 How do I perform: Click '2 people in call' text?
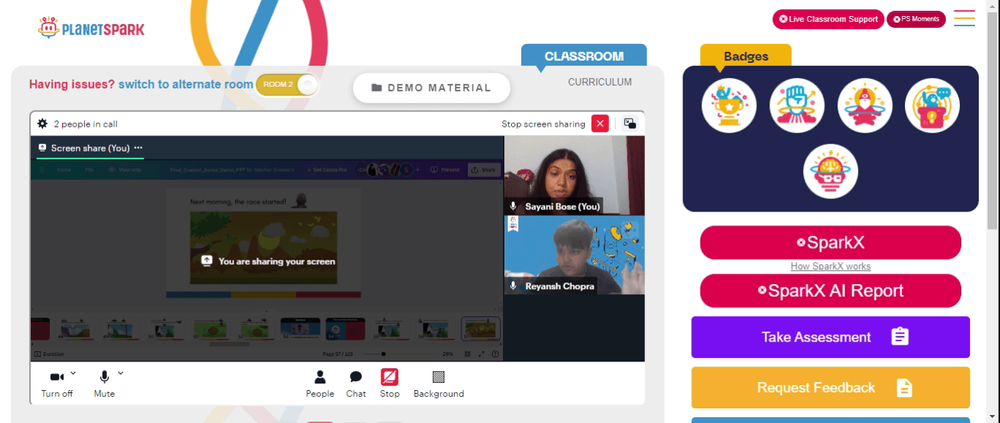[x=85, y=124]
